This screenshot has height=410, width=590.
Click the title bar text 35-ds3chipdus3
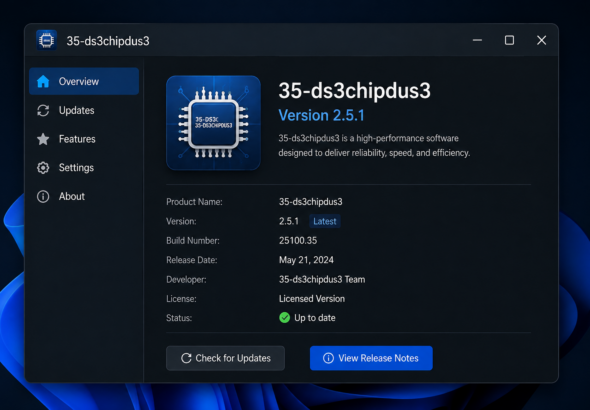click(108, 41)
